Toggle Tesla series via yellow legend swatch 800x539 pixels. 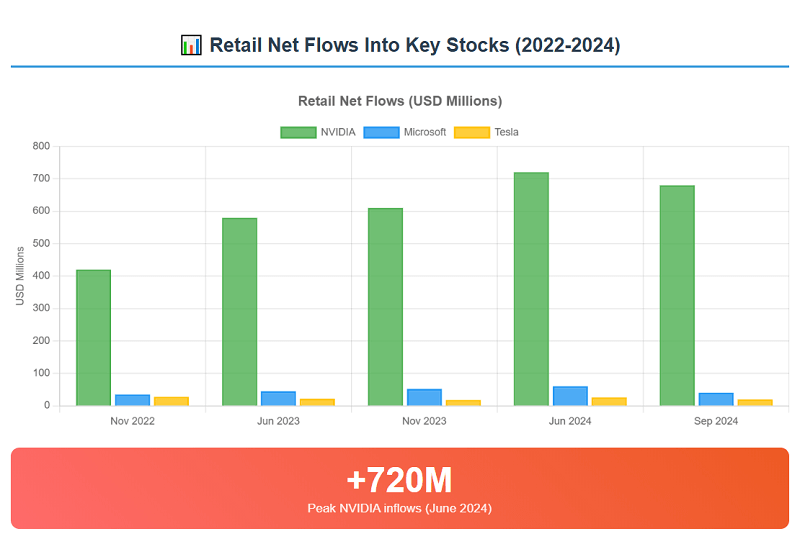pos(472,132)
